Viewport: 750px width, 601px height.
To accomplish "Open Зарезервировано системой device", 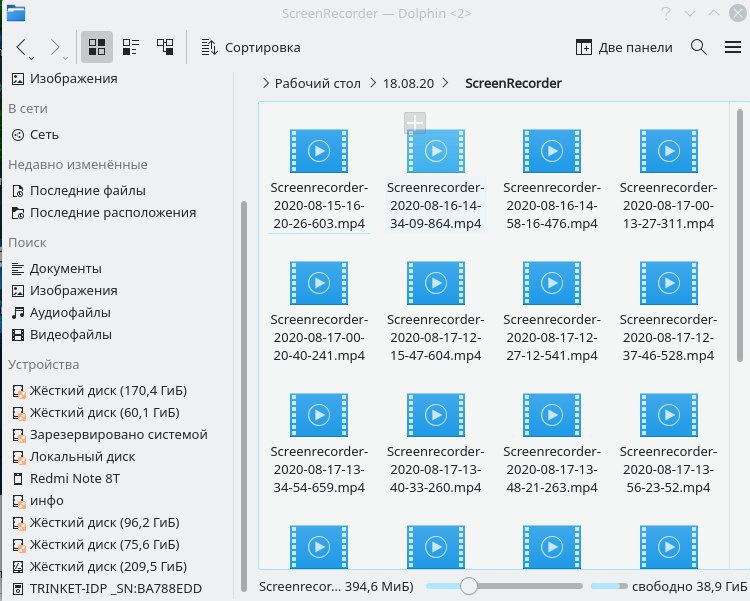I will click(x=109, y=434).
